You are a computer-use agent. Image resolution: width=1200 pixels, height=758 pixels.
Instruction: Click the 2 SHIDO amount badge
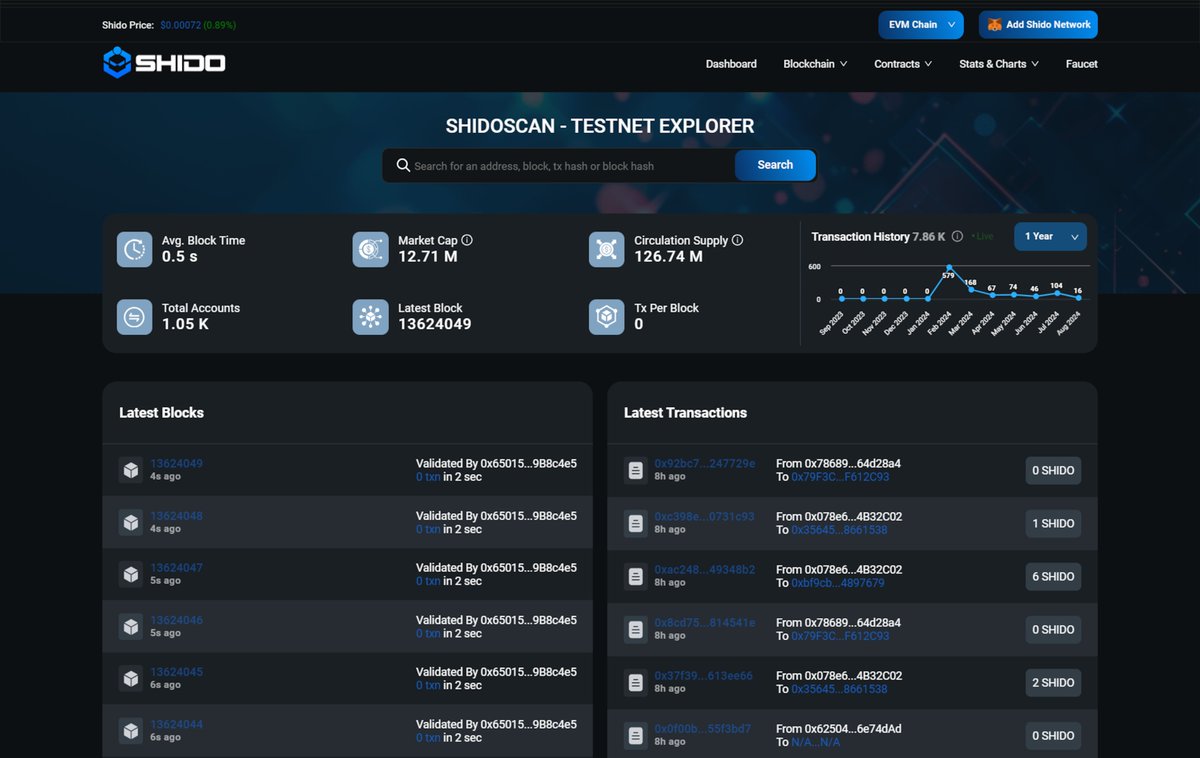1053,682
